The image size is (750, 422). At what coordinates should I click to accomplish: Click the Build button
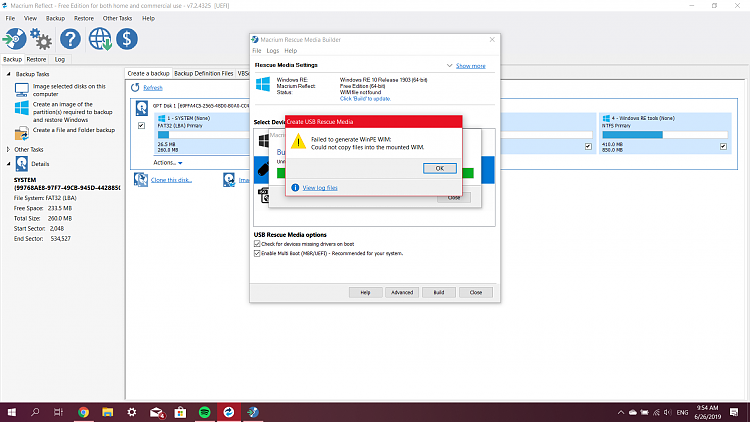[x=439, y=292]
